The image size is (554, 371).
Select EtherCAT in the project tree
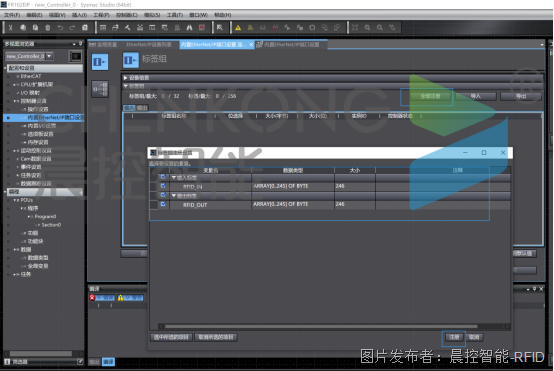(x=30, y=76)
